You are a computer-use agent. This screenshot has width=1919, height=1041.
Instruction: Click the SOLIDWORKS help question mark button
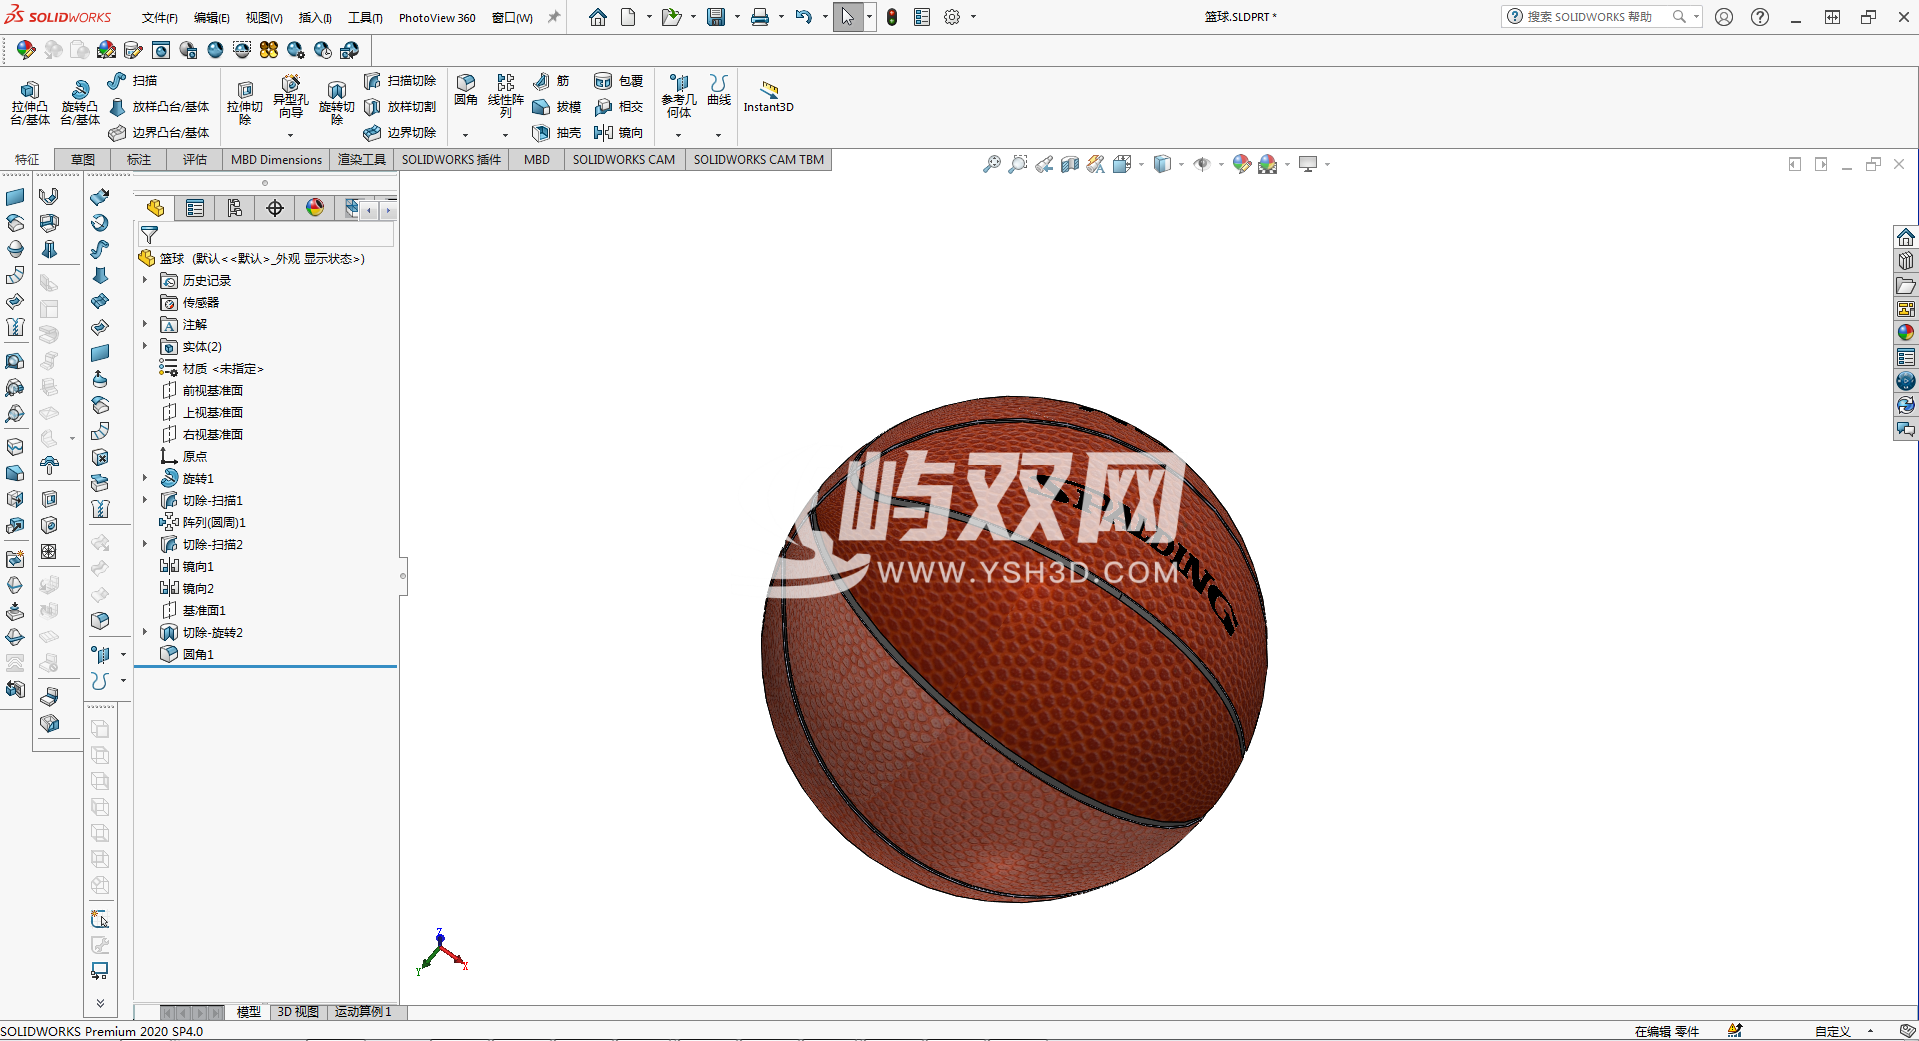[1758, 17]
